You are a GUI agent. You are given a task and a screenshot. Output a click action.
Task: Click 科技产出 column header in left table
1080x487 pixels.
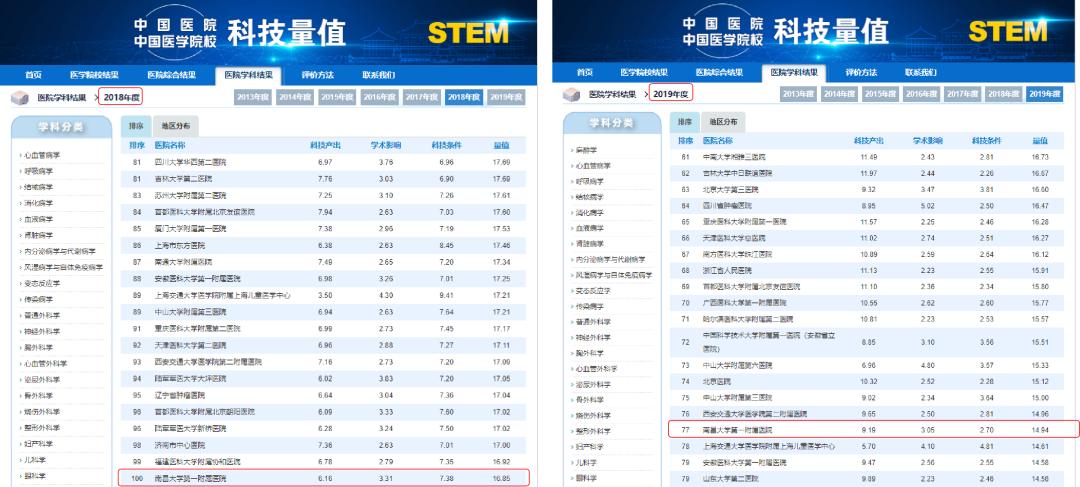coord(325,145)
